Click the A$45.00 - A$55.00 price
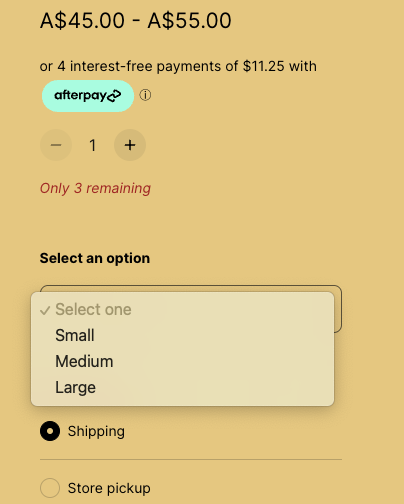The width and height of the screenshot is (404, 504). coord(136,20)
